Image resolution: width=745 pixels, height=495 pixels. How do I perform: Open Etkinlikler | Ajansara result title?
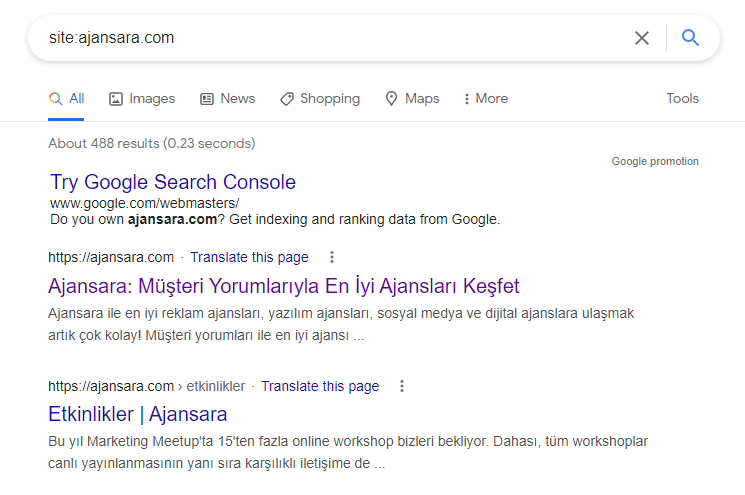pyautogui.click(x=138, y=414)
